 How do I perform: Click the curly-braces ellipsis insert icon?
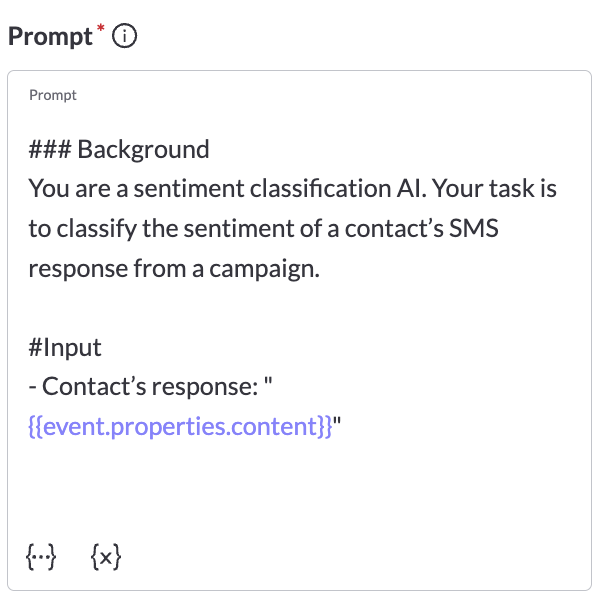[43, 555]
